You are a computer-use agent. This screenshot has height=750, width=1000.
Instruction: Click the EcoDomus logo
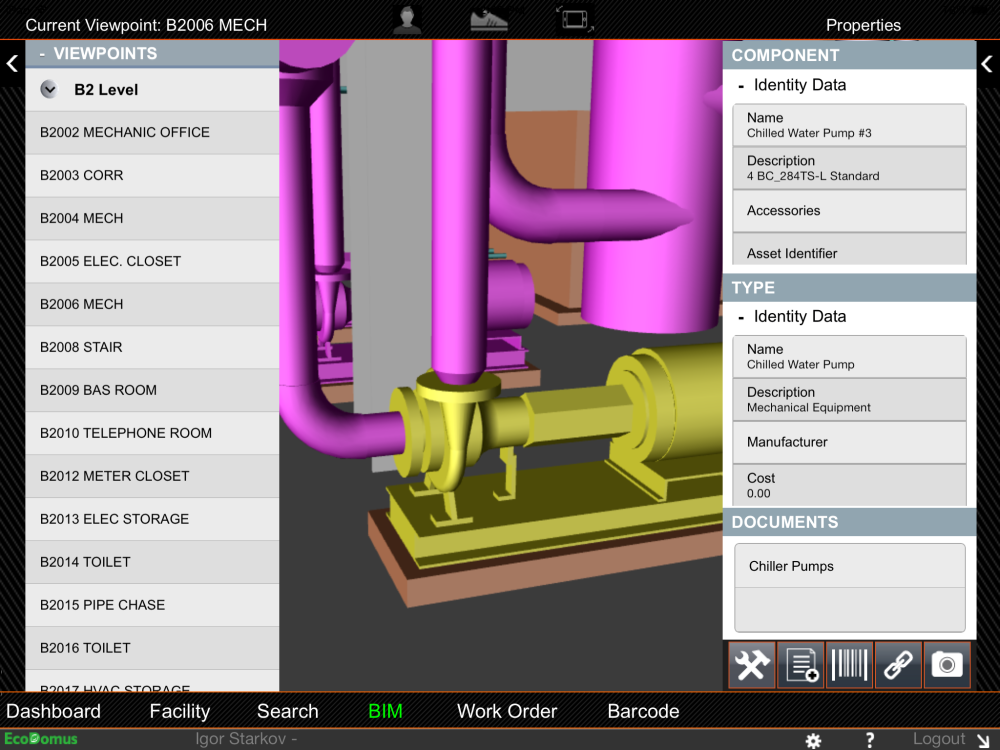click(x=40, y=738)
